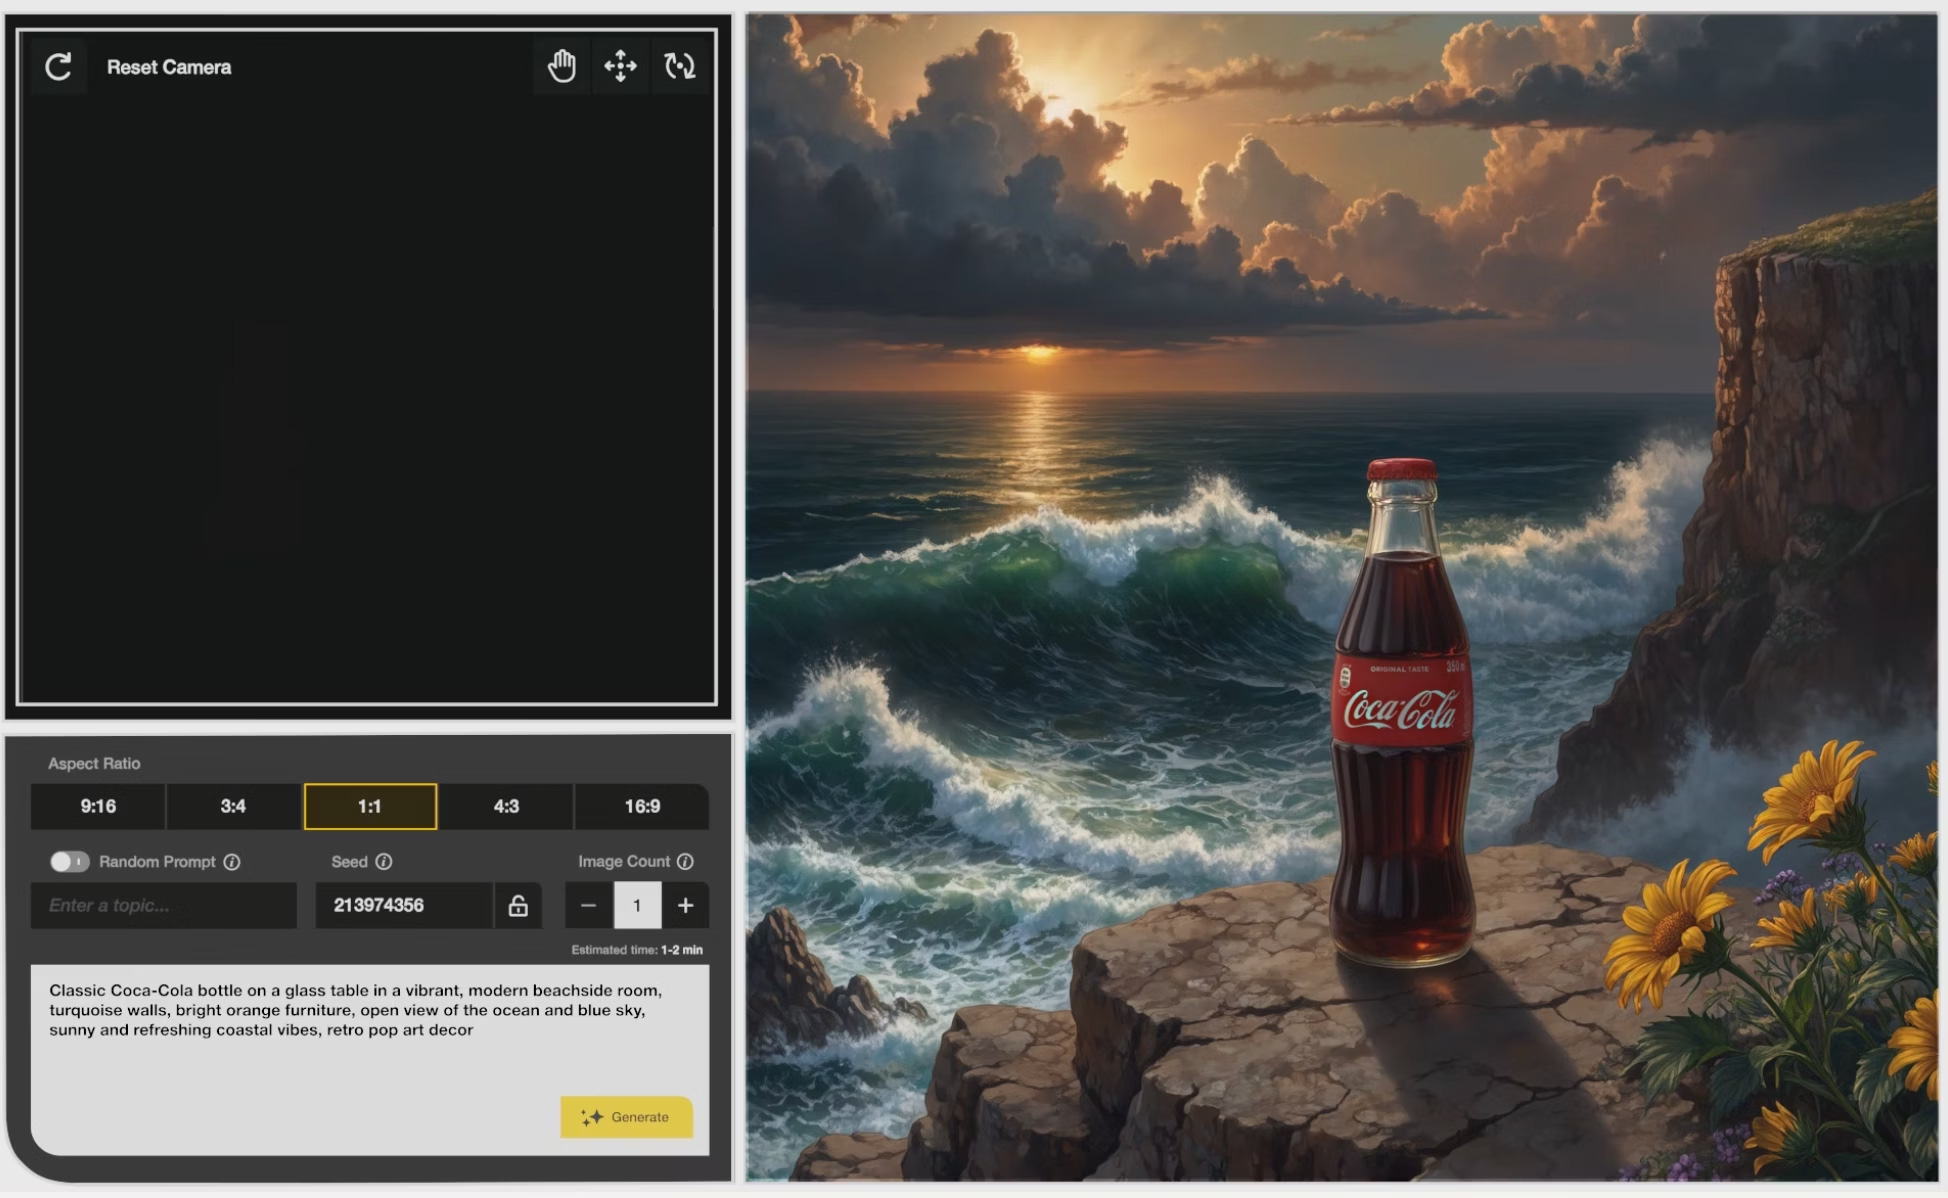The width and height of the screenshot is (1948, 1198).
Task: Click the Image Count info icon
Action: [685, 861]
